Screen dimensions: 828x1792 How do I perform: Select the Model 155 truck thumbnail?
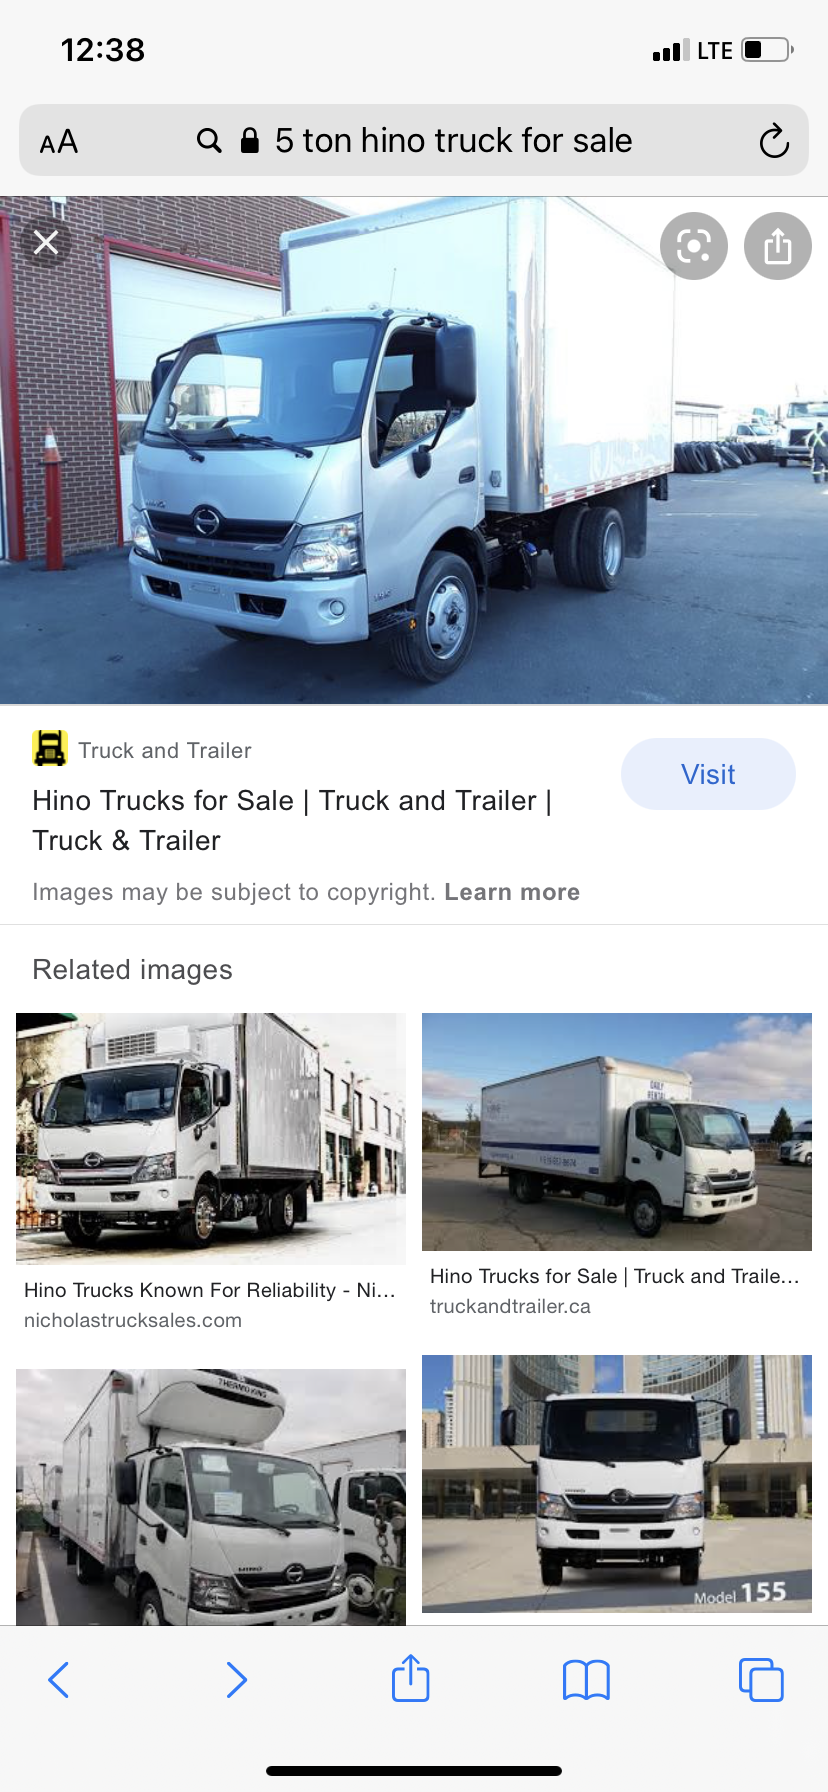617,1484
